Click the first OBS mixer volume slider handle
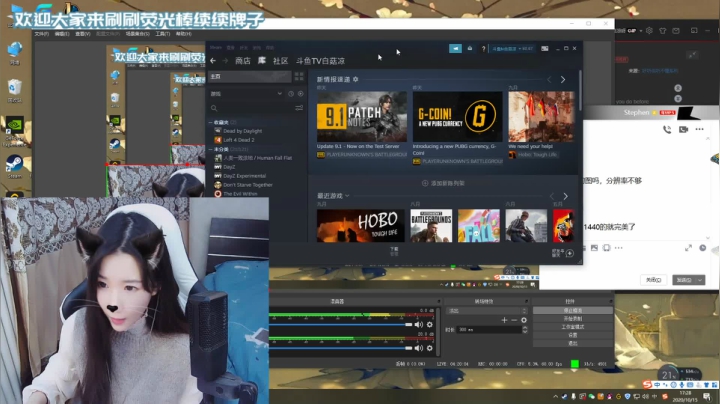720x404 pixels. 408,325
